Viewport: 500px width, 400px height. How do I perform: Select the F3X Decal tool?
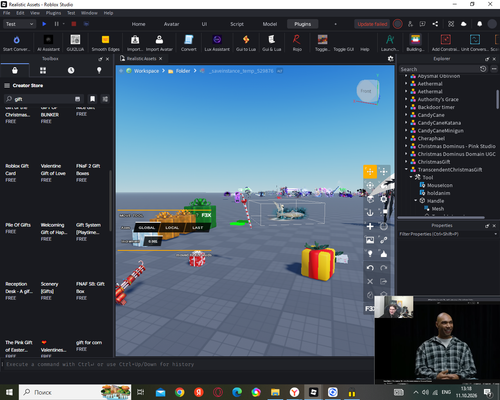click(370, 240)
